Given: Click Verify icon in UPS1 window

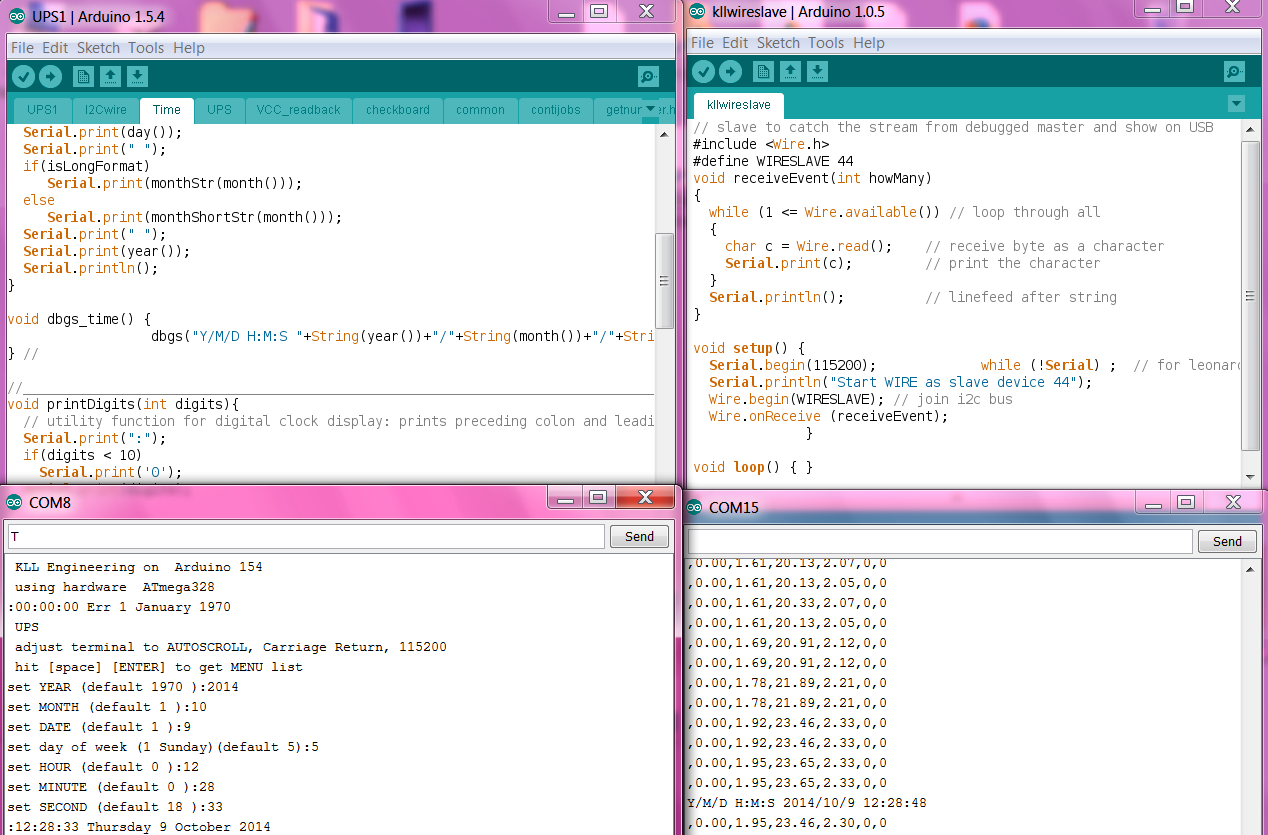Looking at the screenshot, I should (x=23, y=77).
